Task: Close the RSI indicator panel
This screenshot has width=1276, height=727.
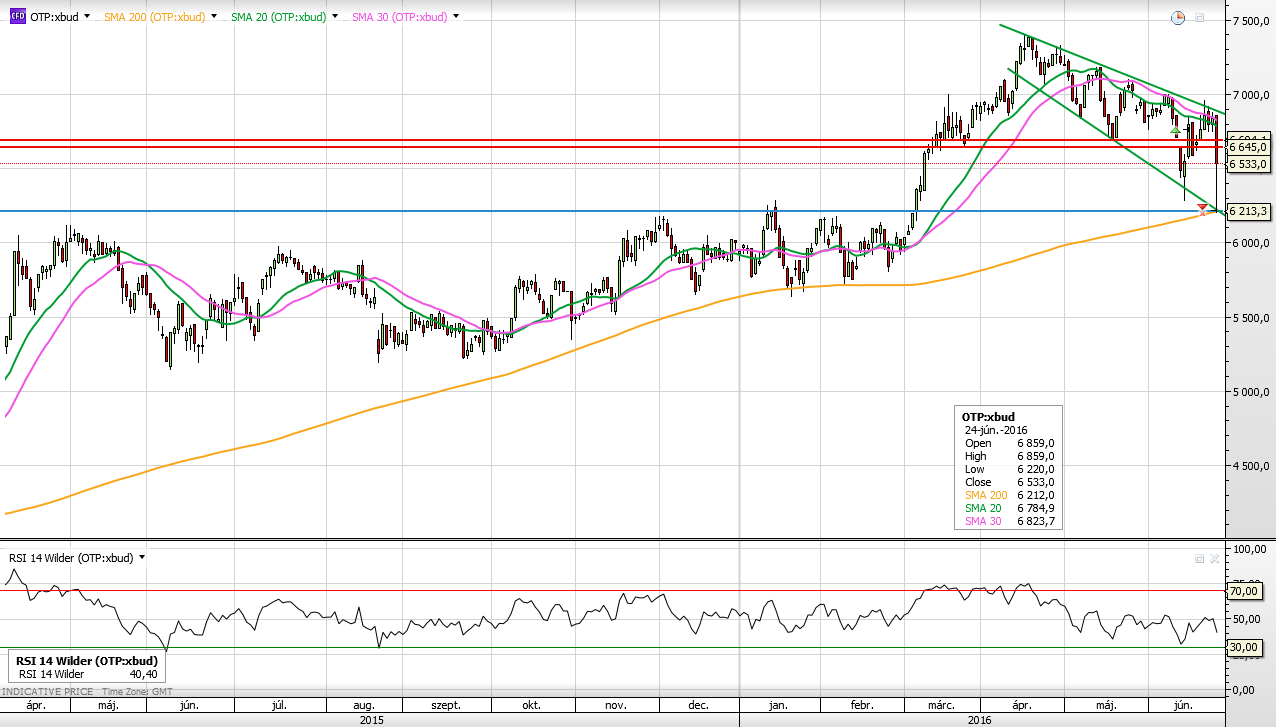Action: pyautogui.click(x=1214, y=558)
